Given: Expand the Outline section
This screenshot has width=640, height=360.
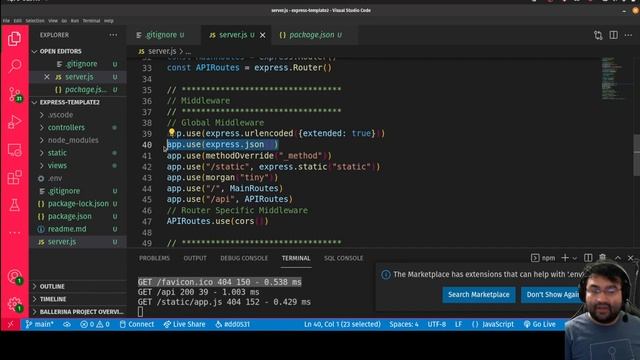Looking at the screenshot, I should pos(52,286).
